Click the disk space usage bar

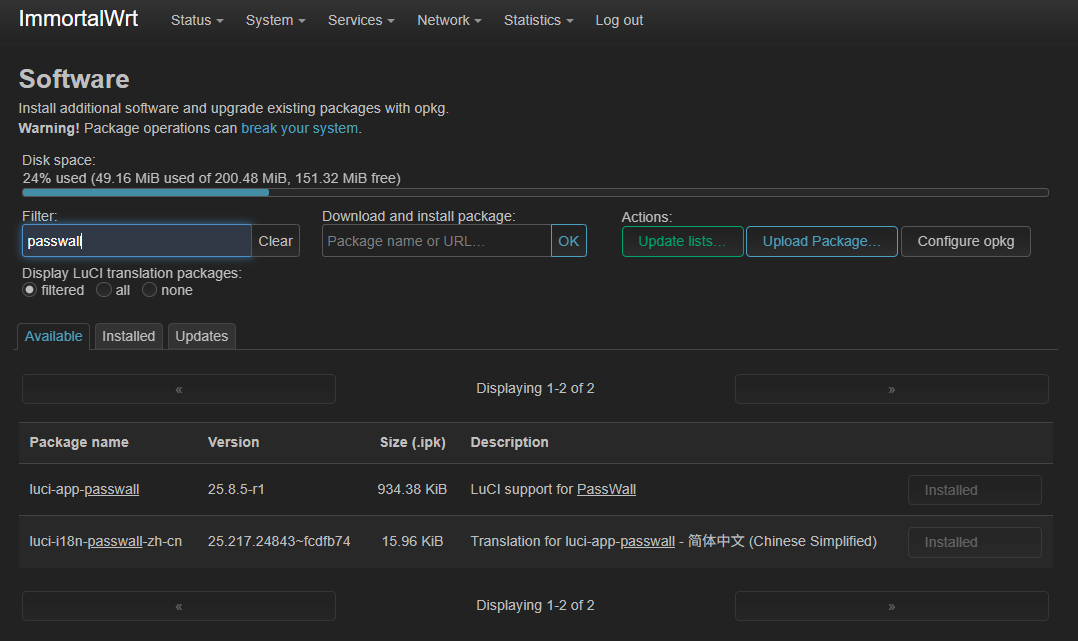[535, 192]
